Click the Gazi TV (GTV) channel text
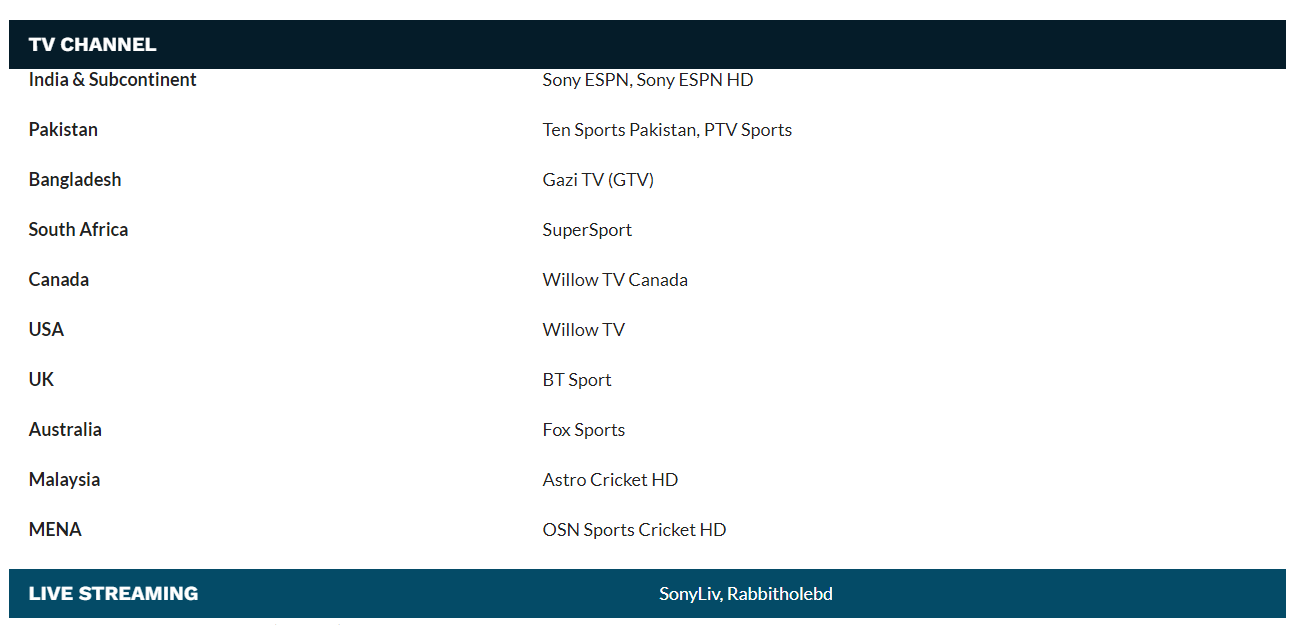1294x625 pixels. (598, 180)
